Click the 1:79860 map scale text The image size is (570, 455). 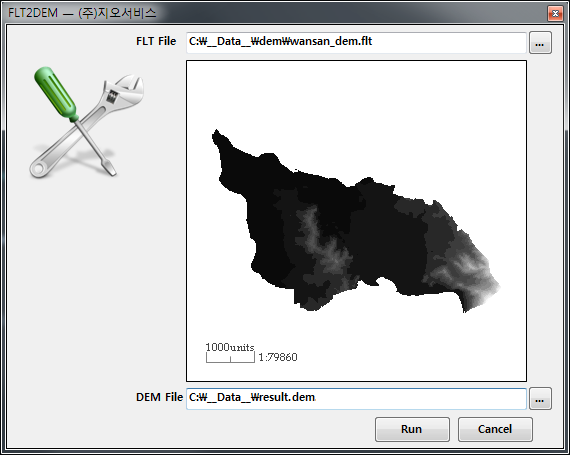click(278, 358)
